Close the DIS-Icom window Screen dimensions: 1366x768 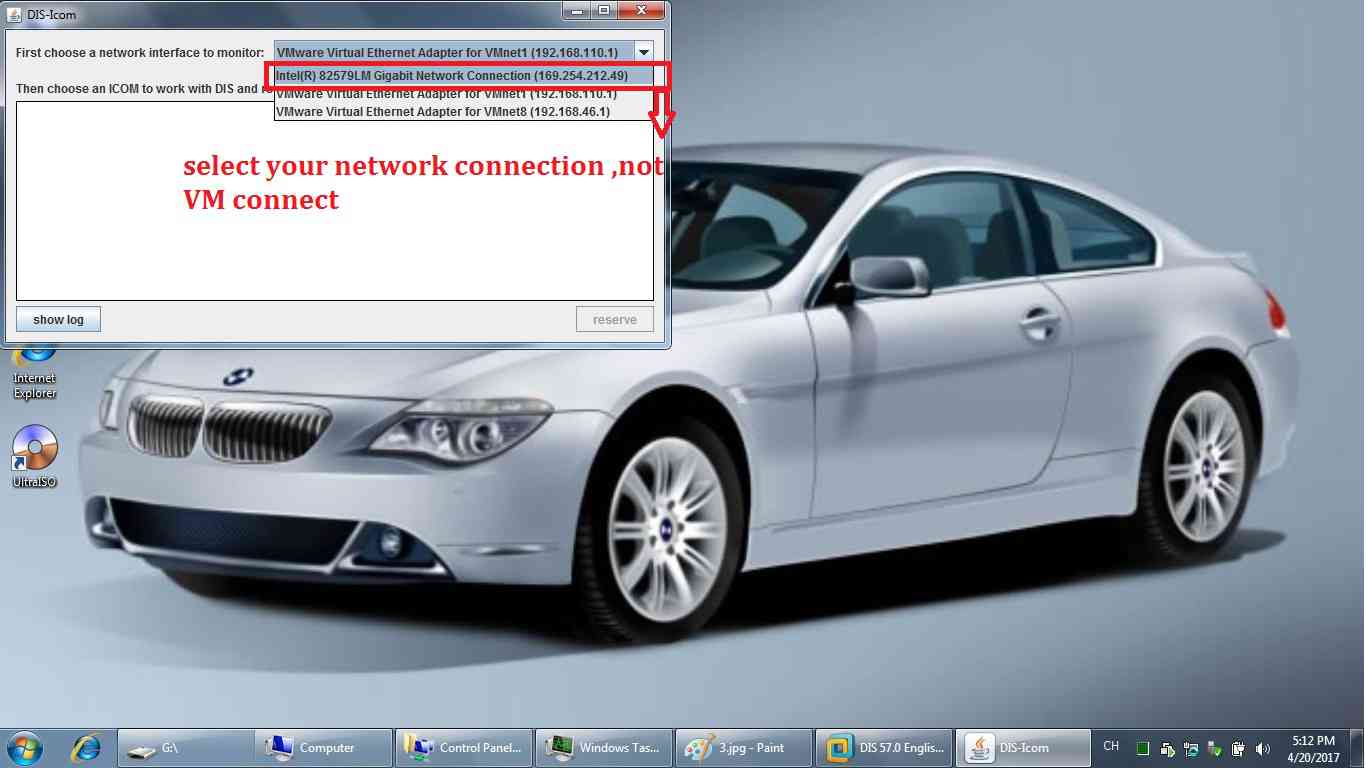pyautogui.click(x=641, y=11)
